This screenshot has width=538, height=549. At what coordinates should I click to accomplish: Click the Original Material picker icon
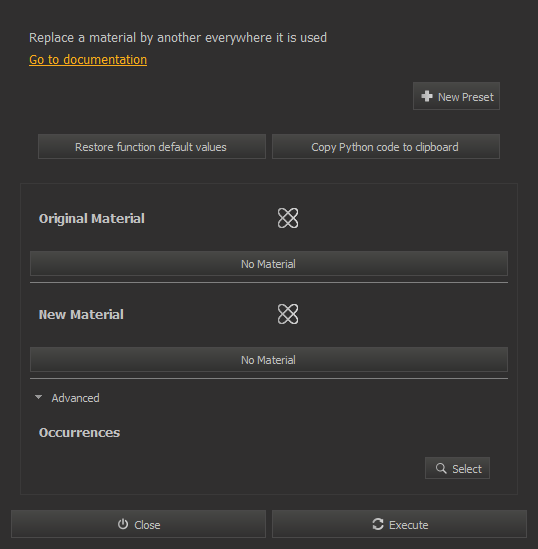click(x=288, y=218)
